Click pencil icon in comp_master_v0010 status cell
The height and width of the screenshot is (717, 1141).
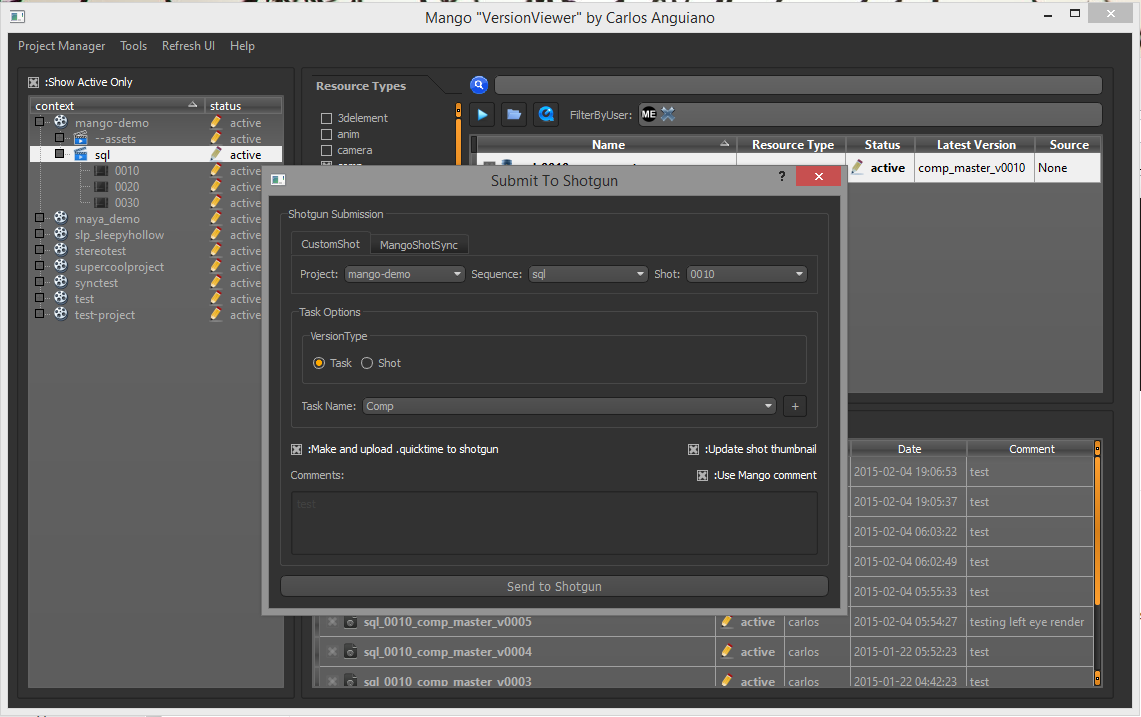point(858,167)
